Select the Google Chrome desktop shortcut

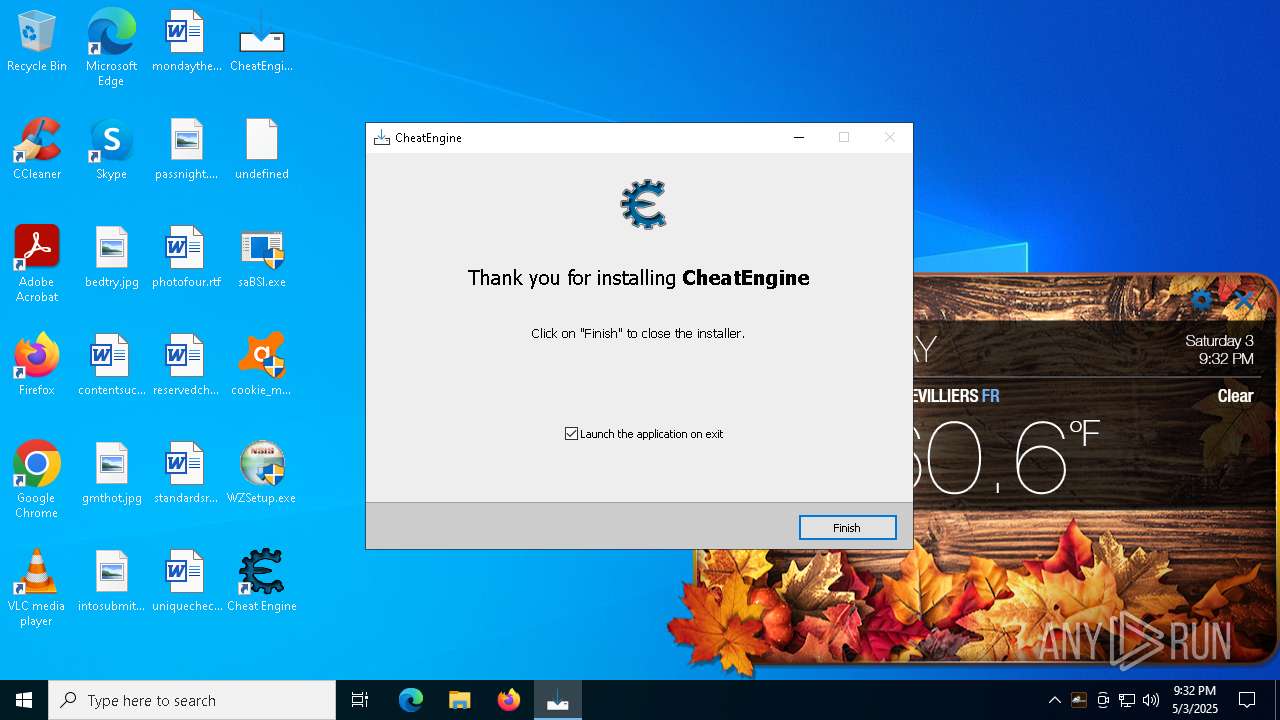[37, 480]
